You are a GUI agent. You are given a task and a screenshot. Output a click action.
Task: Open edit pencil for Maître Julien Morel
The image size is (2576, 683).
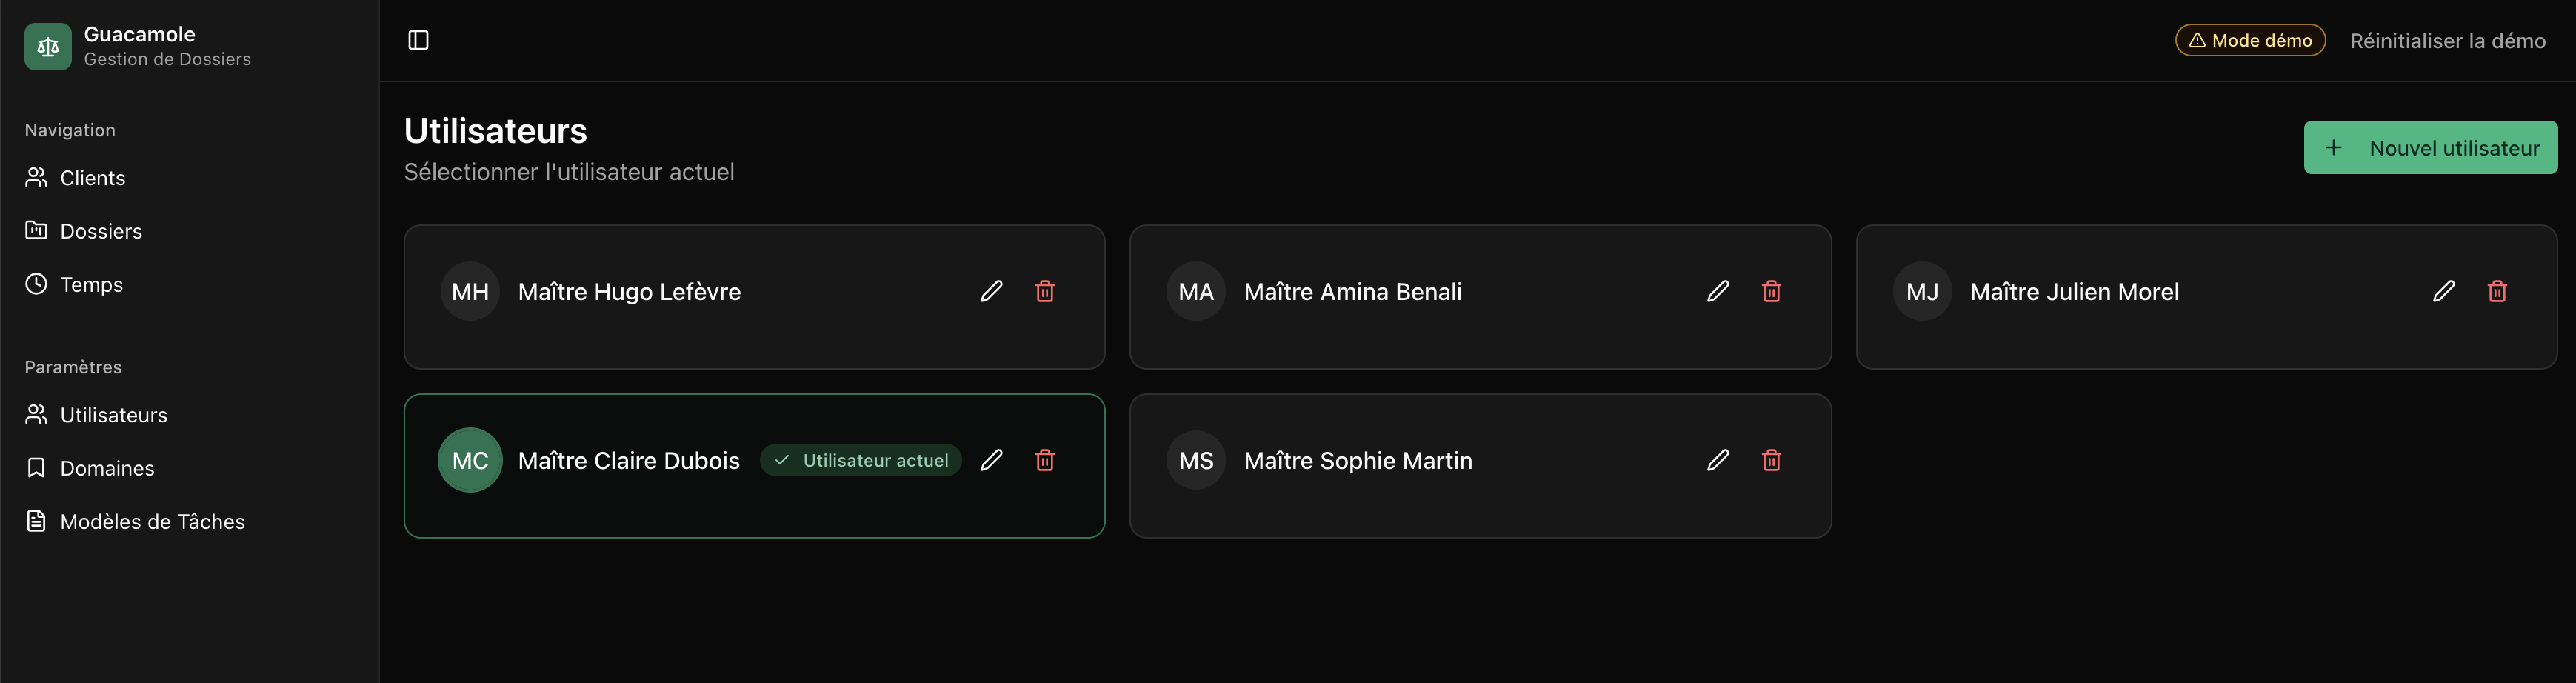point(2443,291)
